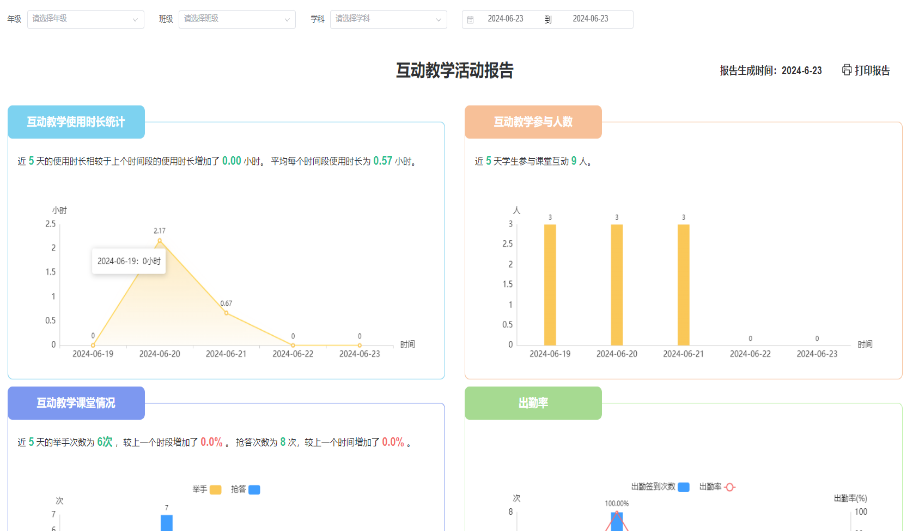907x531 pixels.
Task: Click the printer icon beside 打印报告
Action: pyautogui.click(x=846, y=70)
